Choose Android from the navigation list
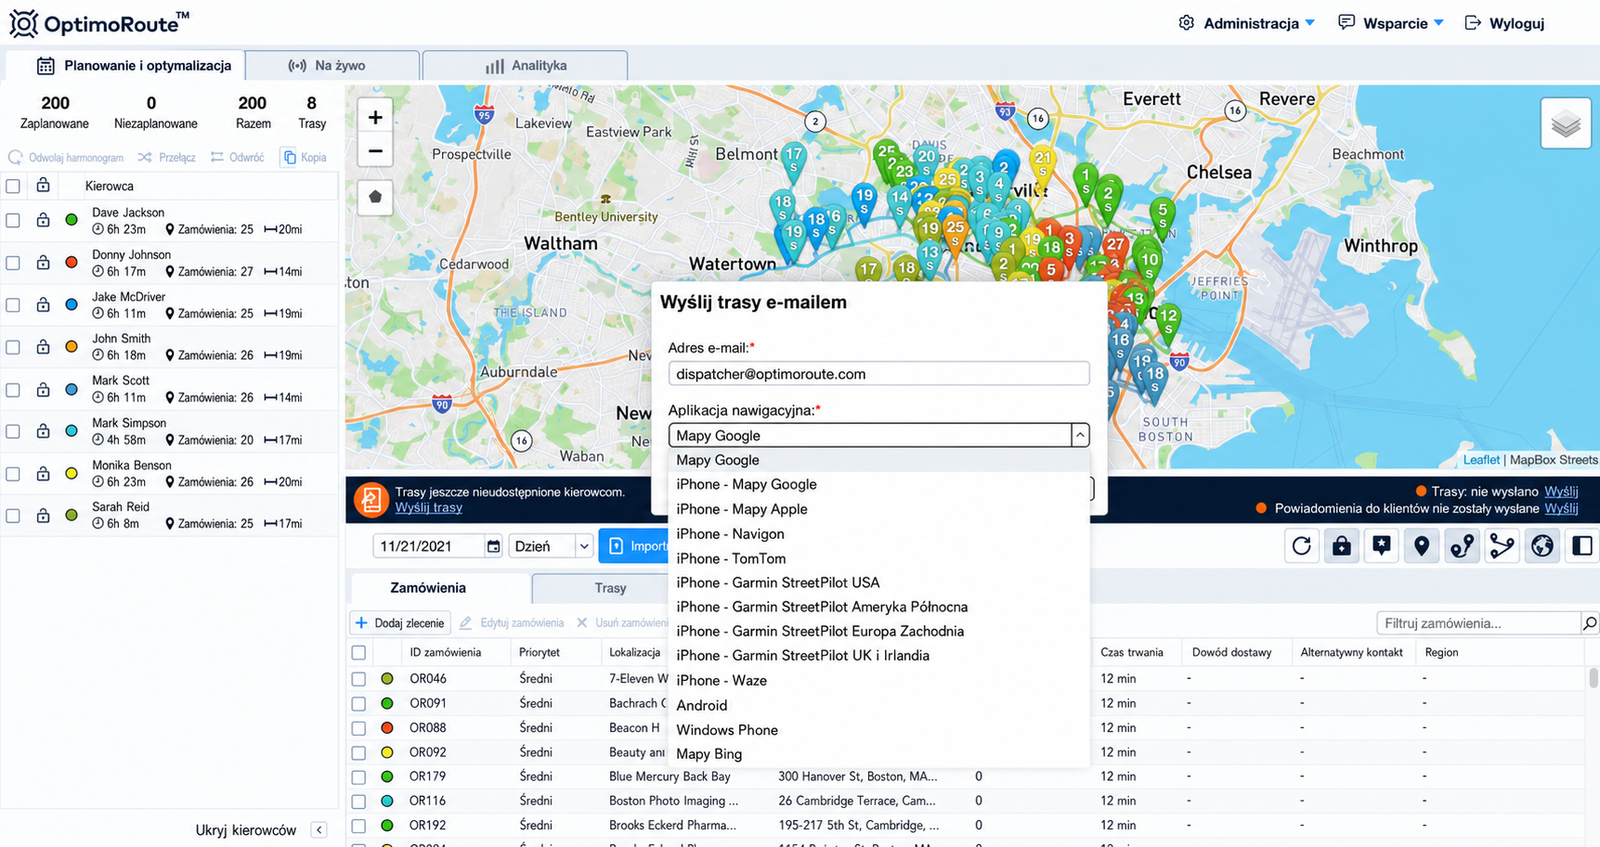The image size is (1600, 847). 879,705
